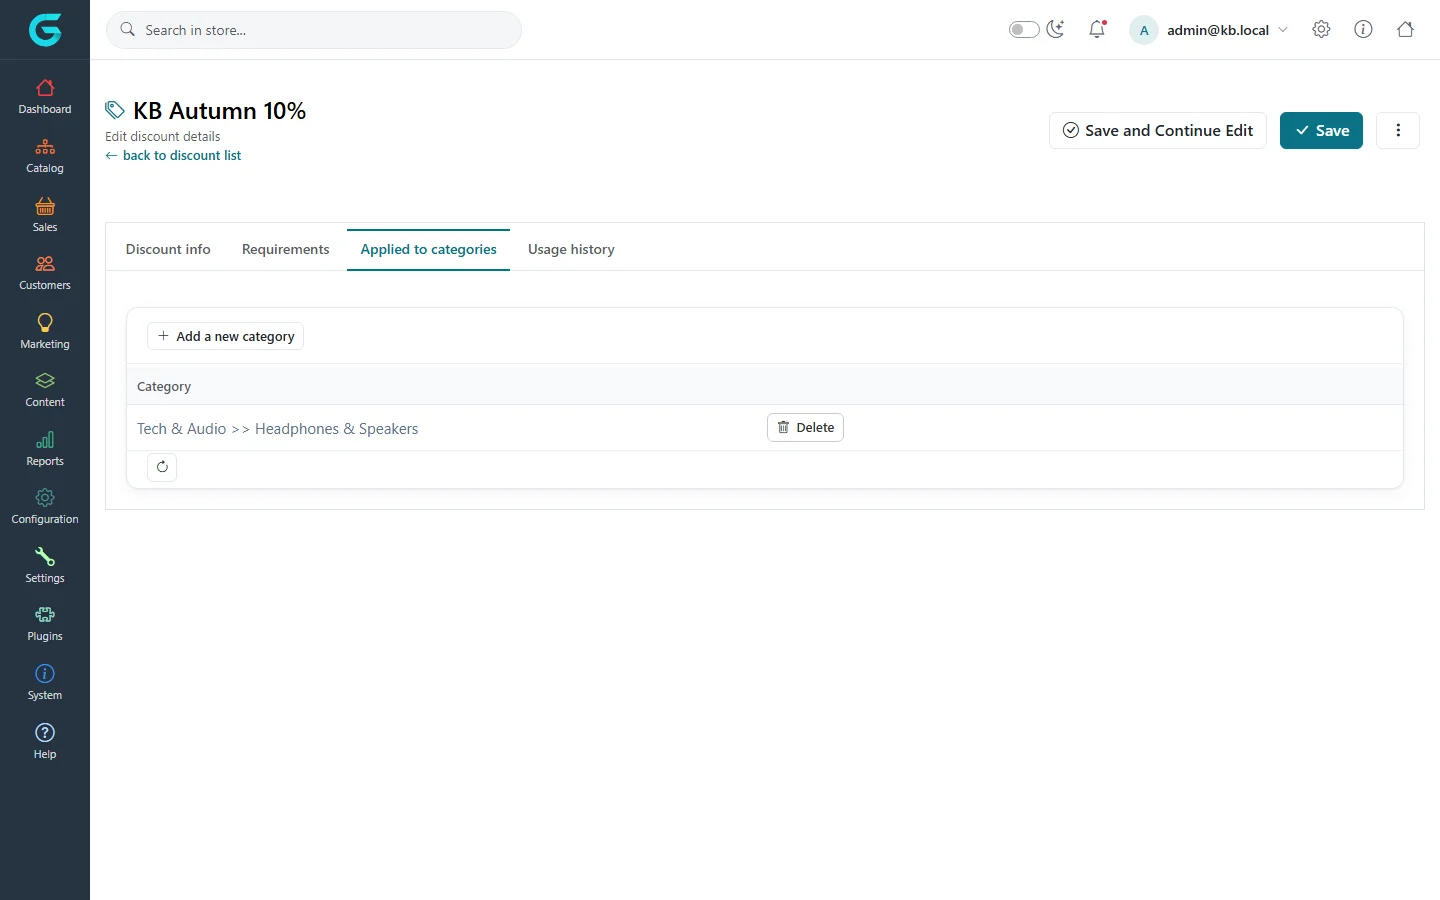Image resolution: width=1440 pixels, height=900 pixels.
Task: Open the System sidebar menu
Action: tap(45, 683)
